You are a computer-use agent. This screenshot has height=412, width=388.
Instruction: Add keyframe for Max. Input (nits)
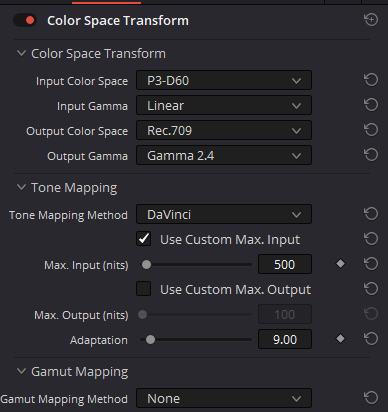pos(340,264)
